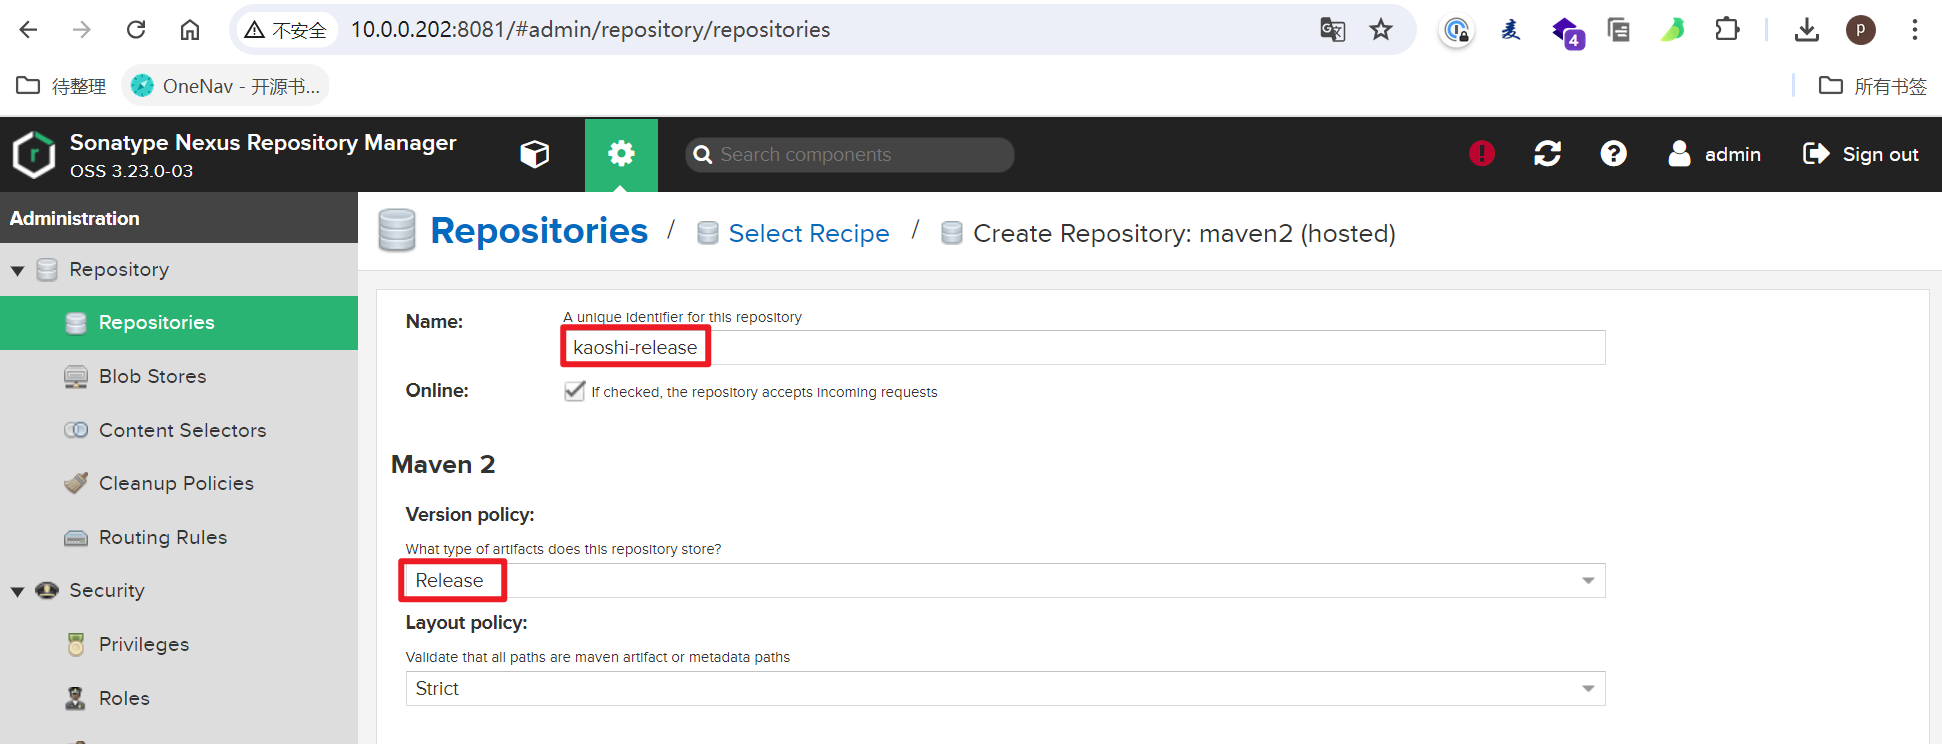Image resolution: width=1942 pixels, height=744 pixels.
Task: Open the translate page icon
Action: pos(1332,30)
